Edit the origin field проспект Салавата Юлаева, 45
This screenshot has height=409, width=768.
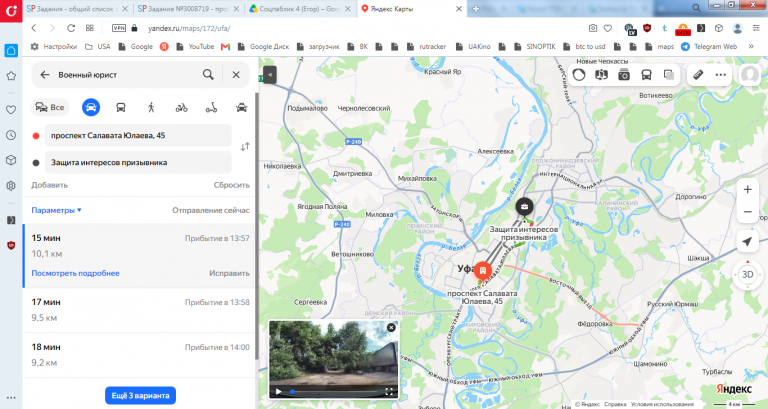click(x=138, y=135)
